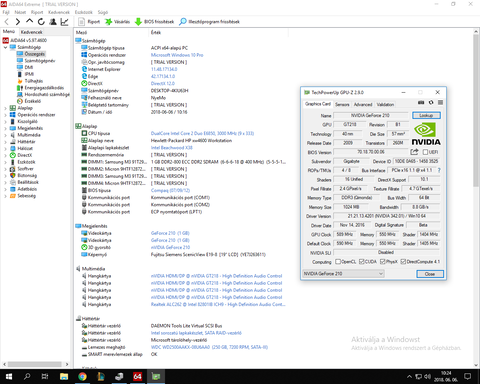Switch to AIDA64 taskbar icon
This screenshot has height=384, width=480.
tap(137, 377)
